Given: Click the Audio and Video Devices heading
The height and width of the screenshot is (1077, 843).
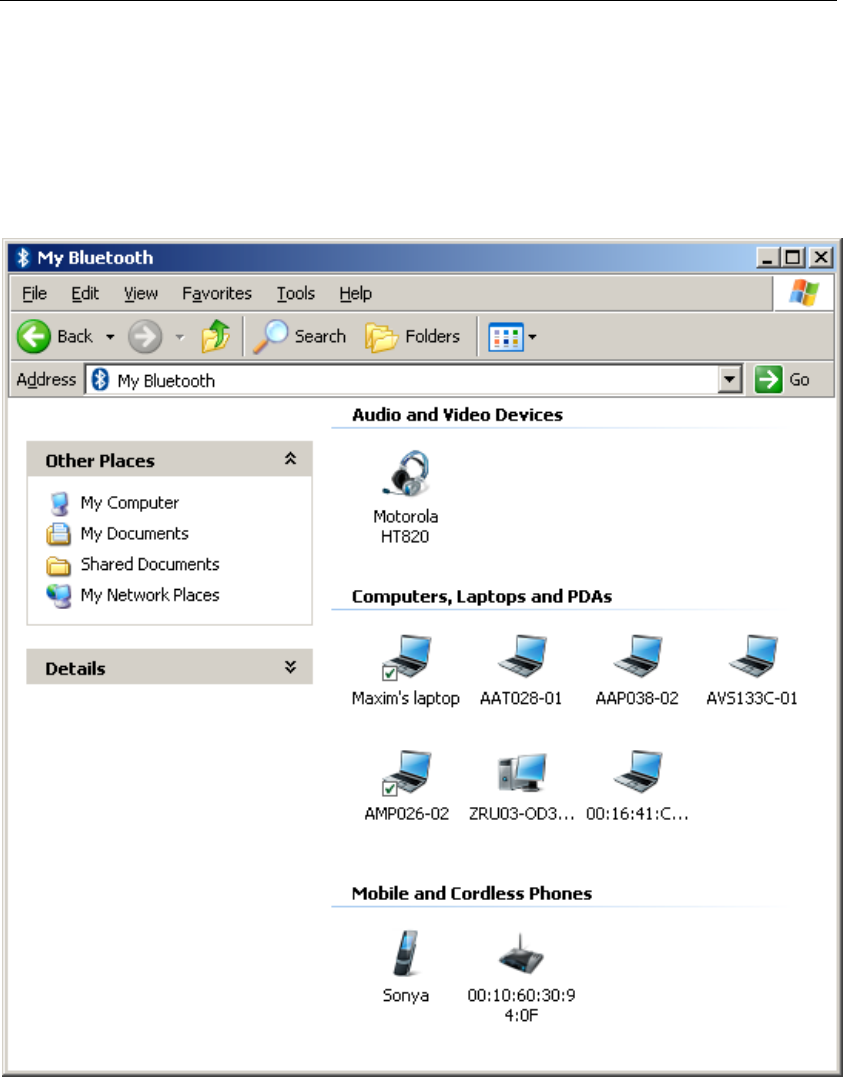Looking at the screenshot, I should tap(457, 415).
